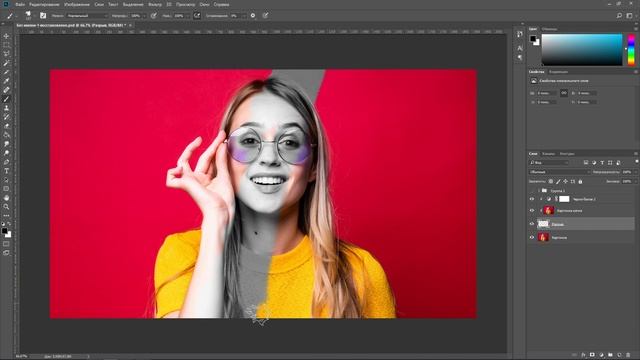This screenshot has height=360, width=640.
Task: Select the photo copy layer thumbnail
Action: coord(549,211)
